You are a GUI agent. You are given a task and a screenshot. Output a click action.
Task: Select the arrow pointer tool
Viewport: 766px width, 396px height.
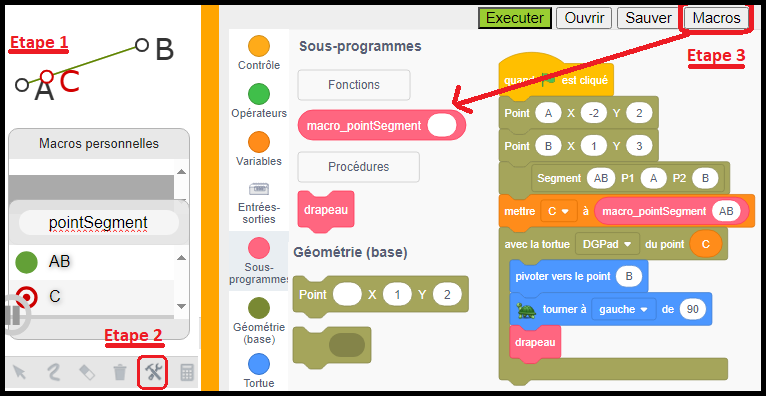tap(20, 374)
